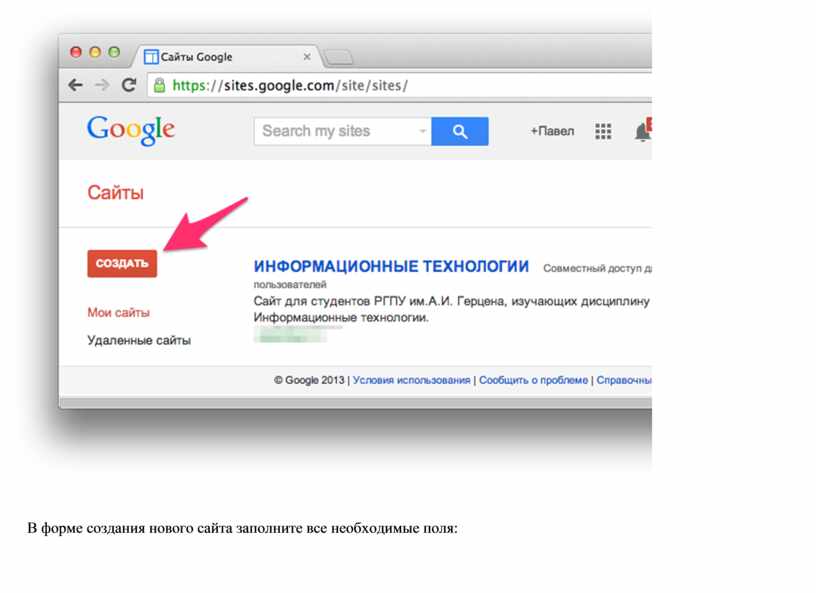Open Мои сайты in sidebar
816x593 pixels.
pyautogui.click(x=119, y=312)
